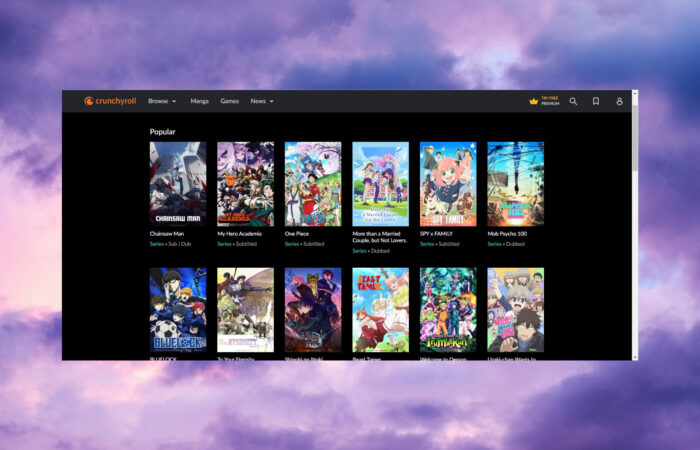The image size is (700, 450).
Task: Click the Chainsaw Man title link
Action: (167, 233)
